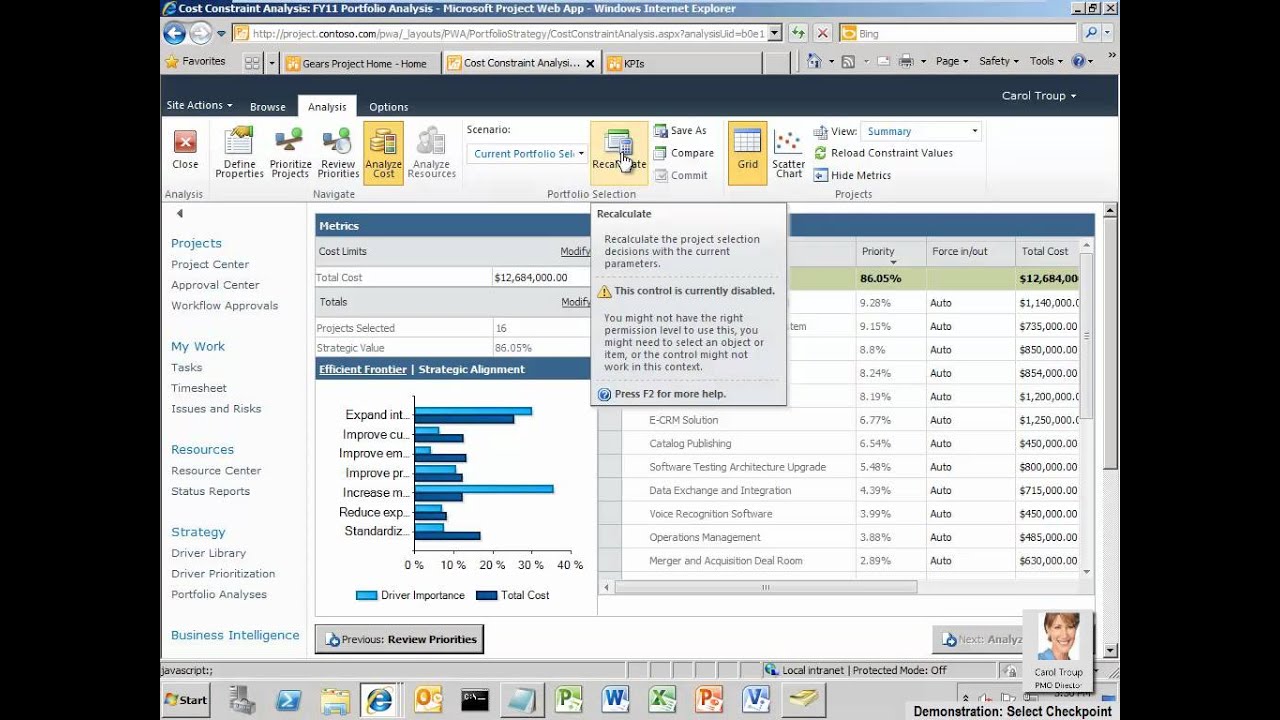Click the Favorites star button
Screen dimensions: 1280x720
(195, 61)
